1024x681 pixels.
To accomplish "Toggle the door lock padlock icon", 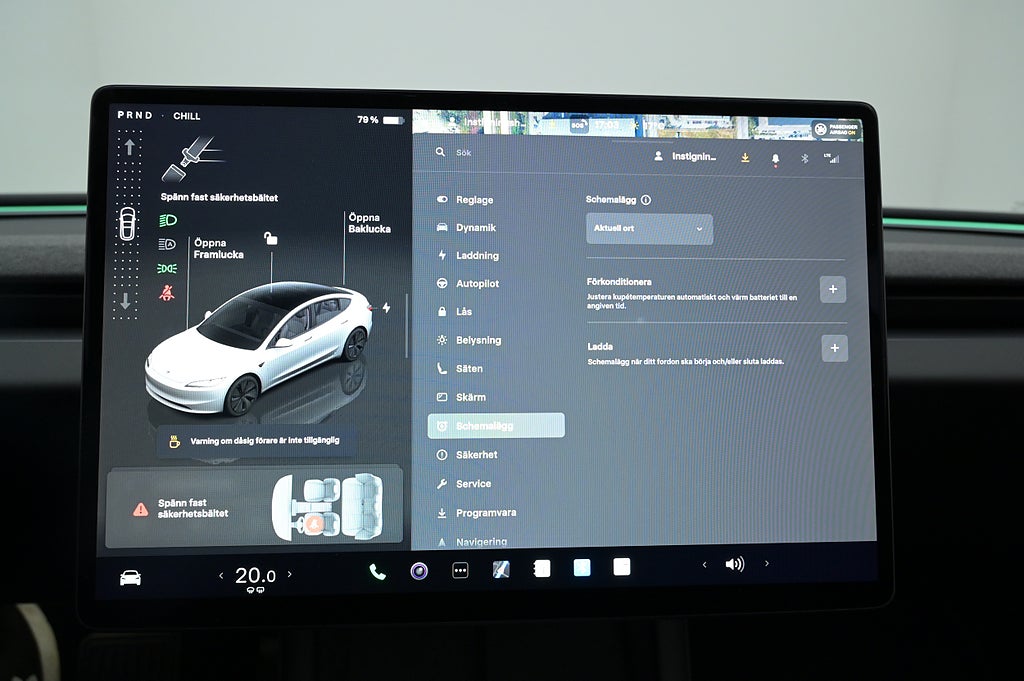I will pos(270,238).
